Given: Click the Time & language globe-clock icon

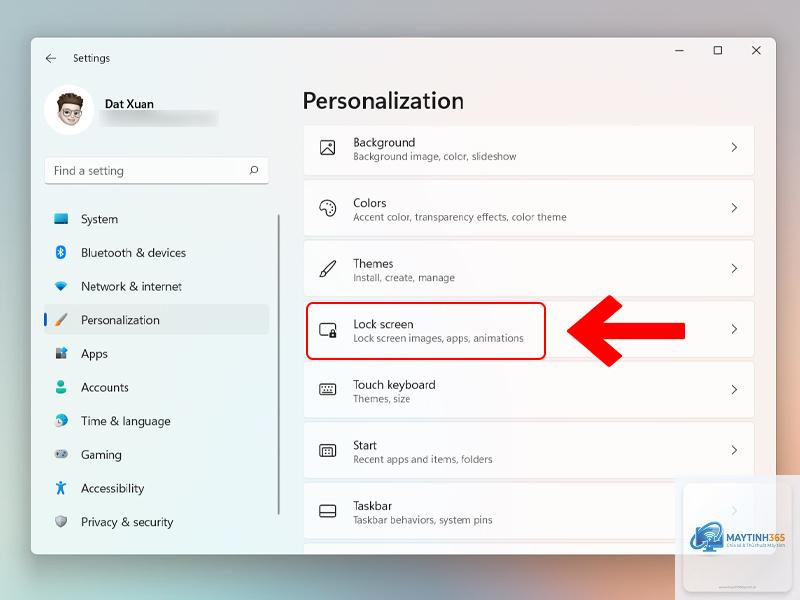Looking at the screenshot, I should (x=61, y=420).
